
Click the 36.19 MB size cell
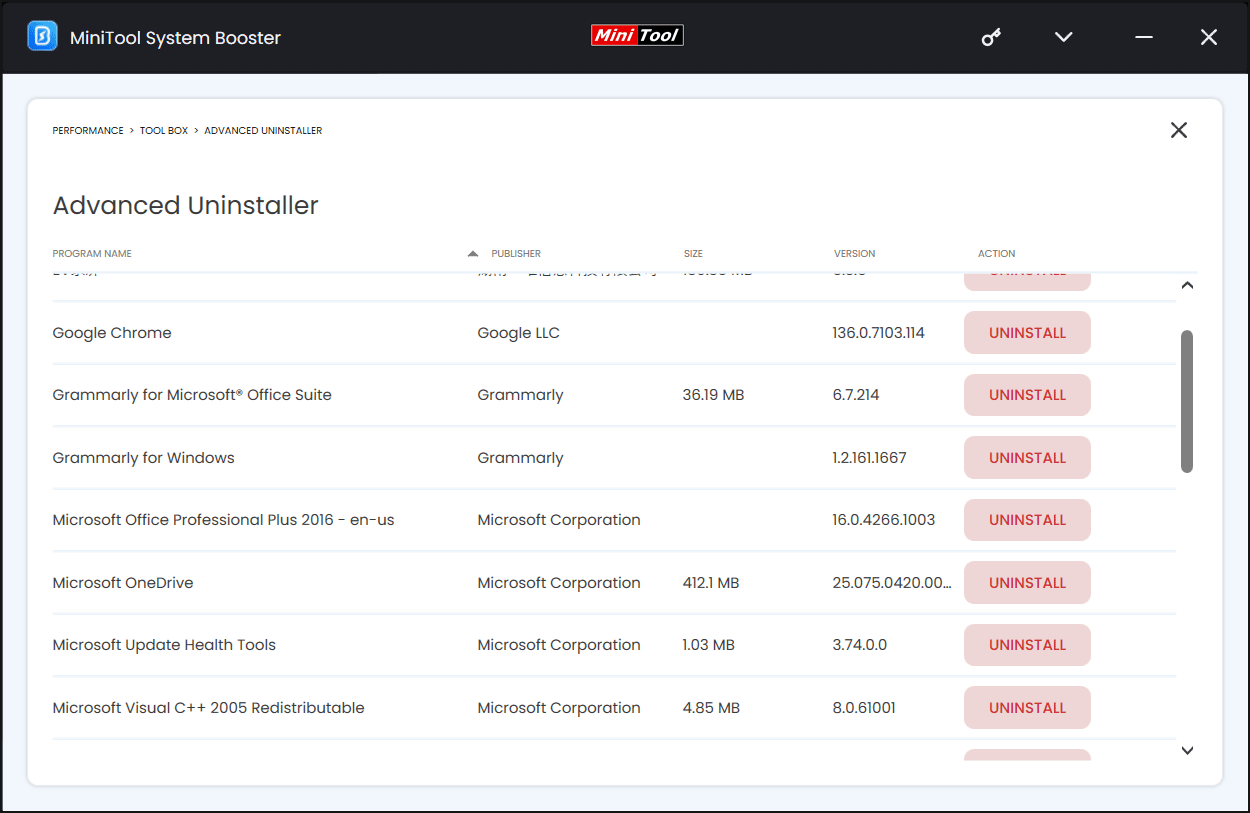click(713, 395)
